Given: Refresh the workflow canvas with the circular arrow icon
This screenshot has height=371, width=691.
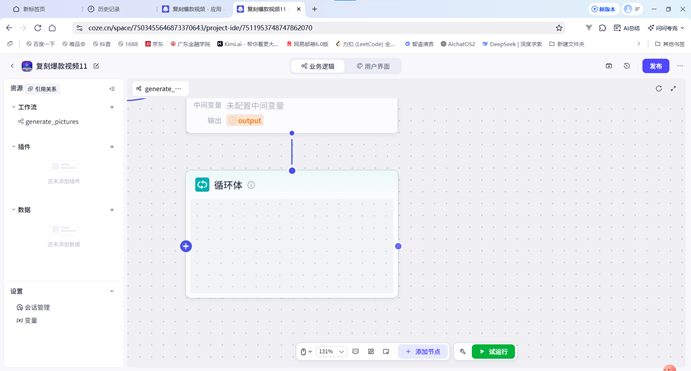Looking at the screenshot, I should click(x=659, y=89).
